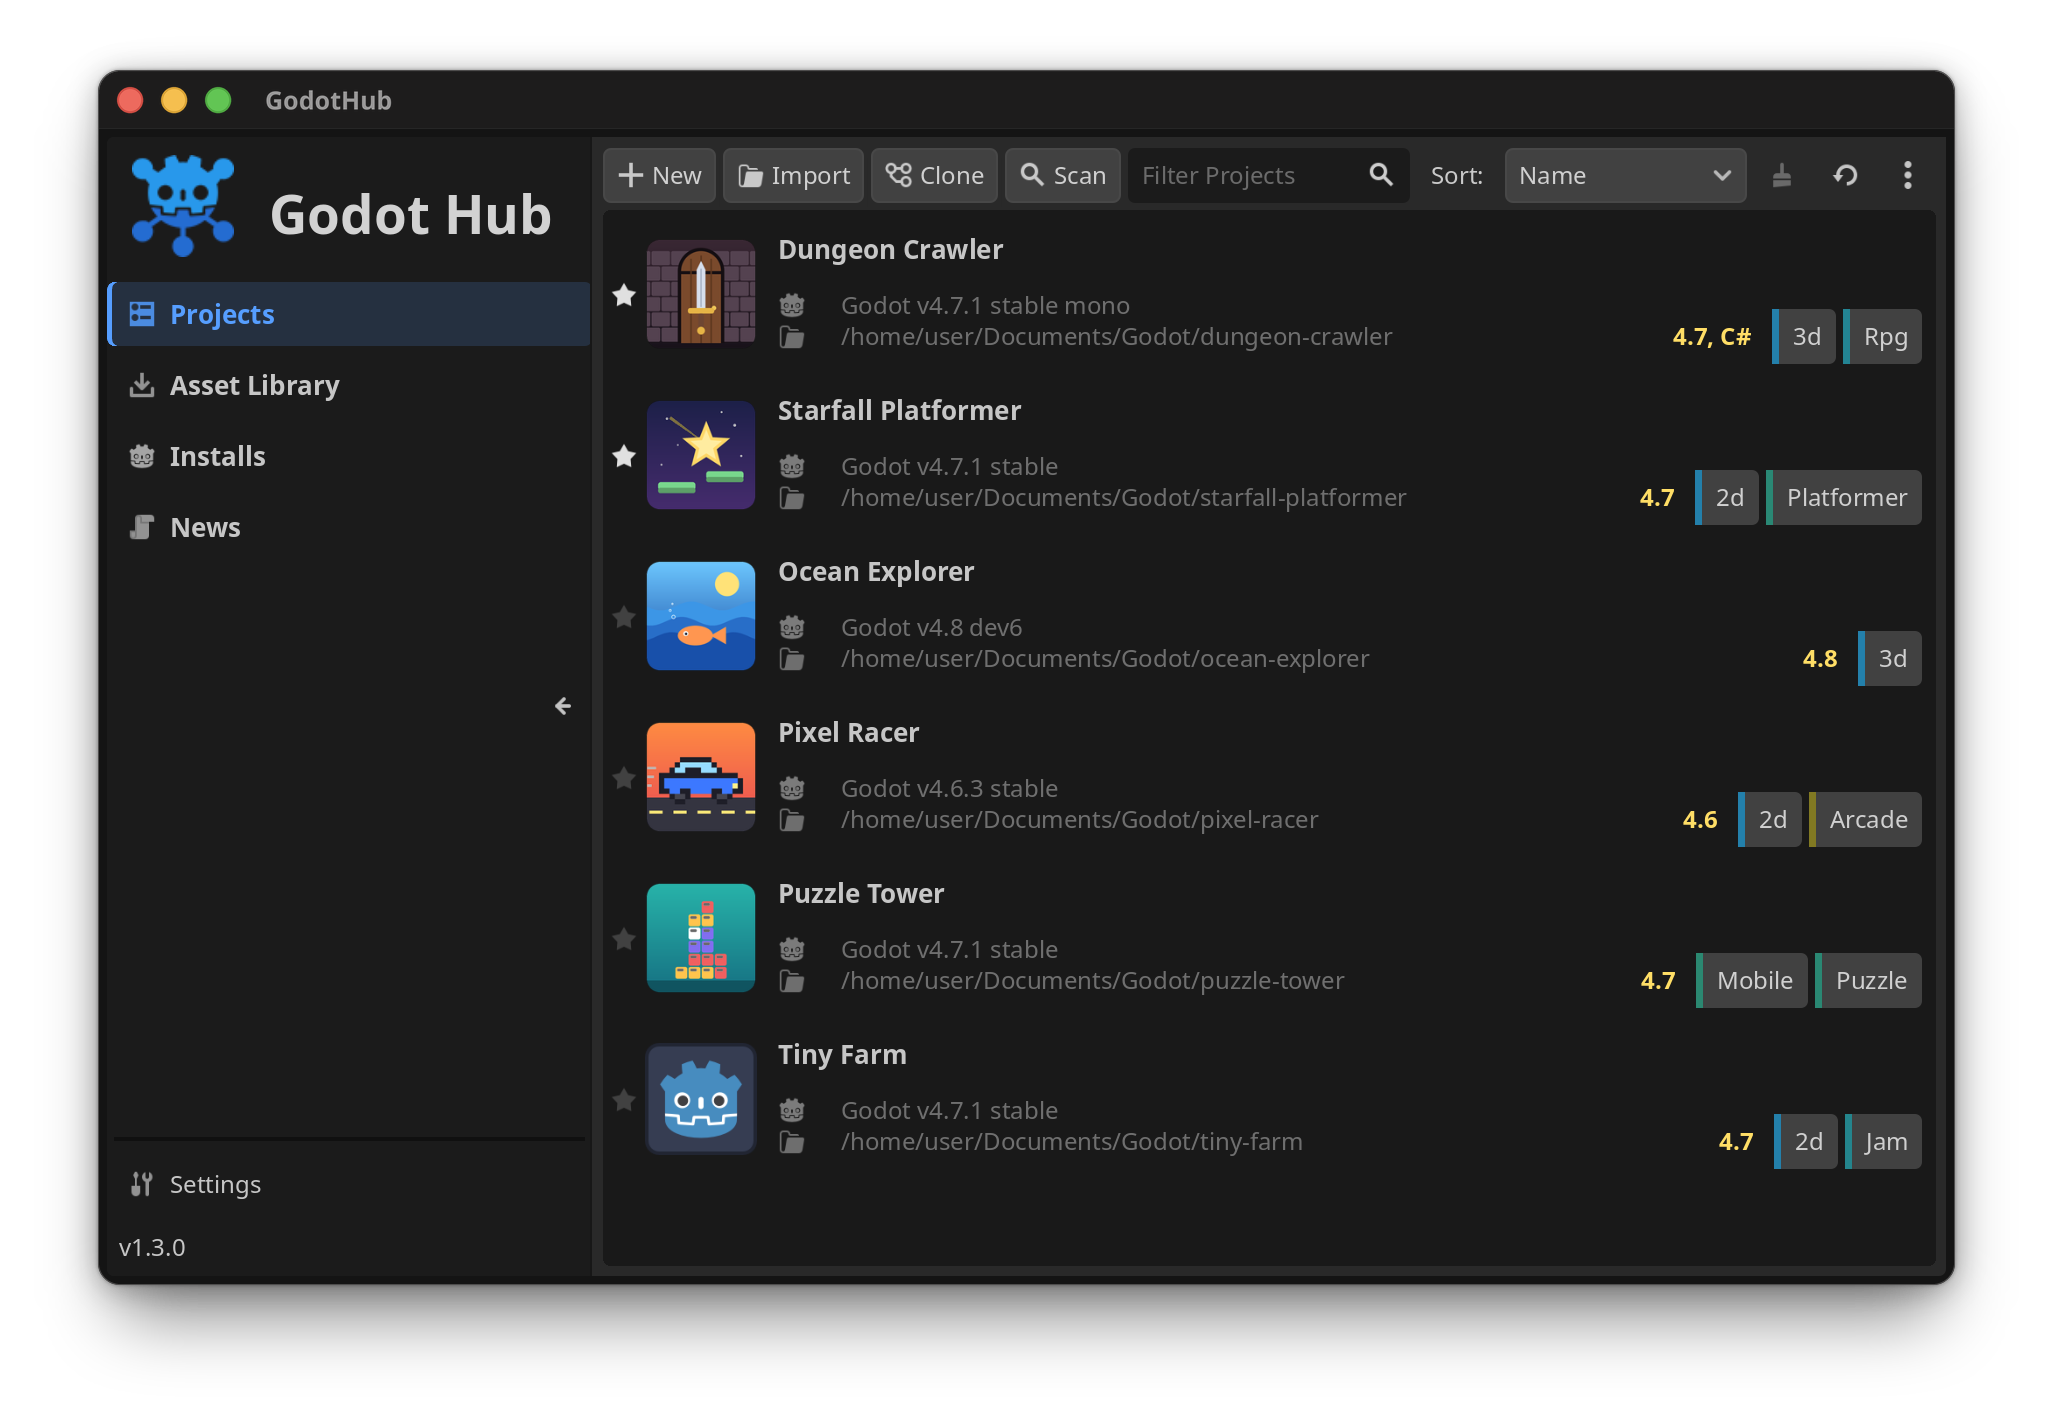This screenshot has width=2053, height=1427.
Task: Open the Sort dropdown showing Name
Action: click(1625, 176)
